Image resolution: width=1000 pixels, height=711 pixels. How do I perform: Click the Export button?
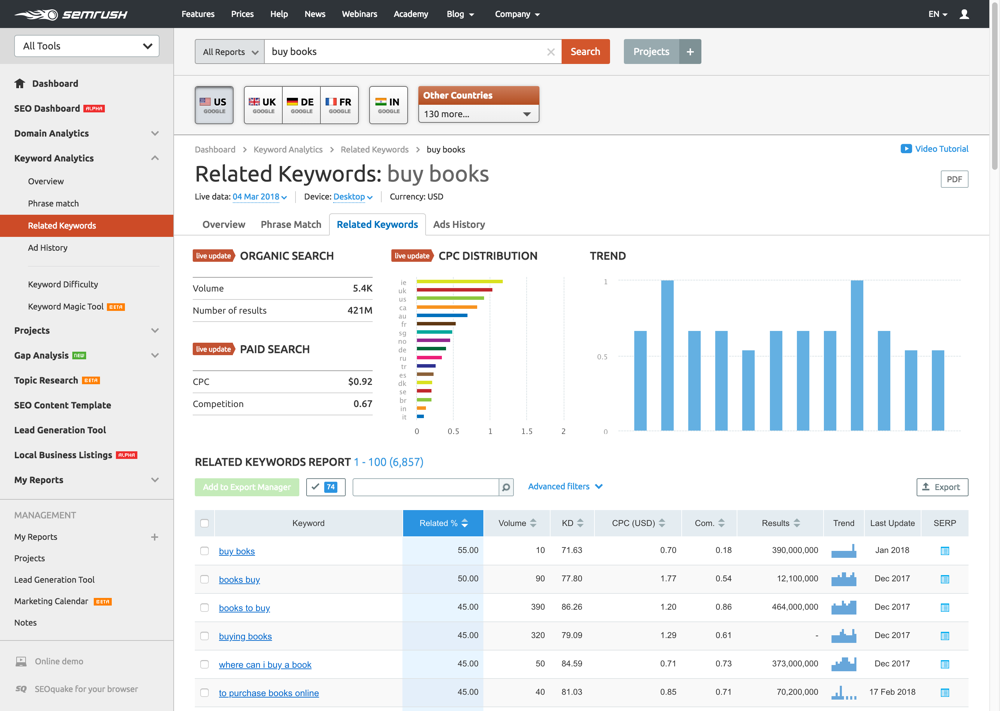pyautogui.click(x=942, y=487)
